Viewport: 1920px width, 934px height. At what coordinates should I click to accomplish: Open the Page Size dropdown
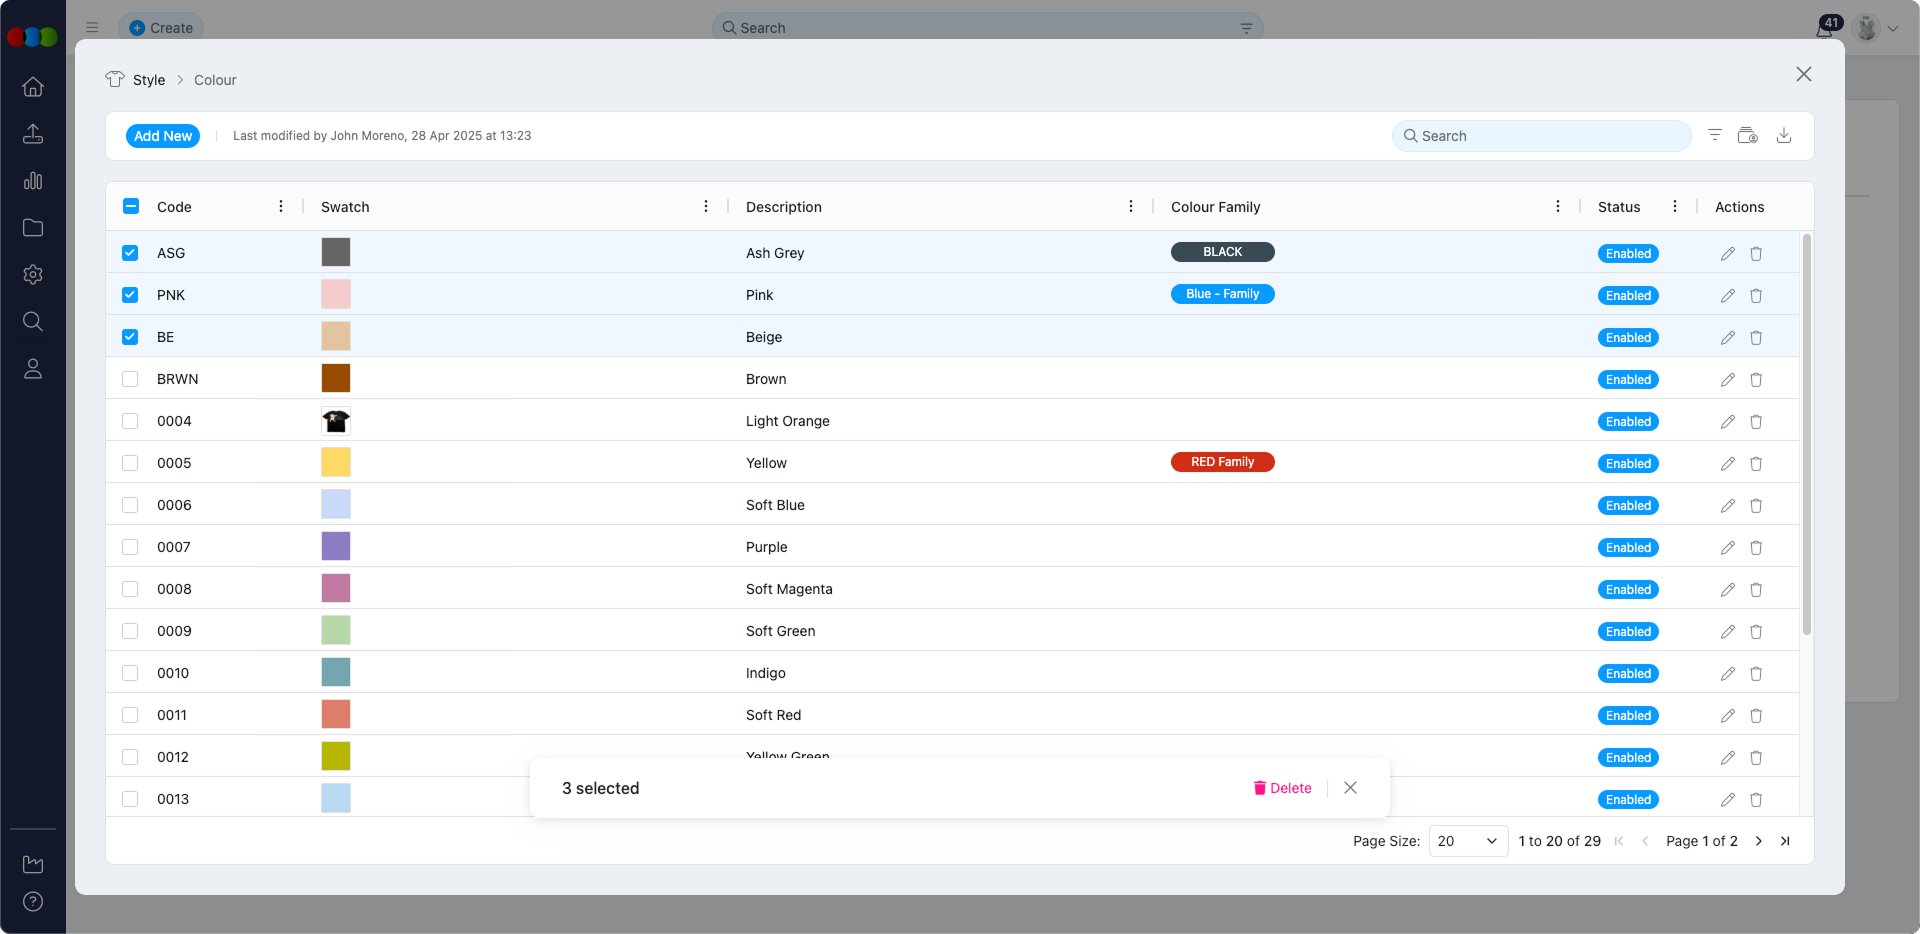click(1466, 841)
